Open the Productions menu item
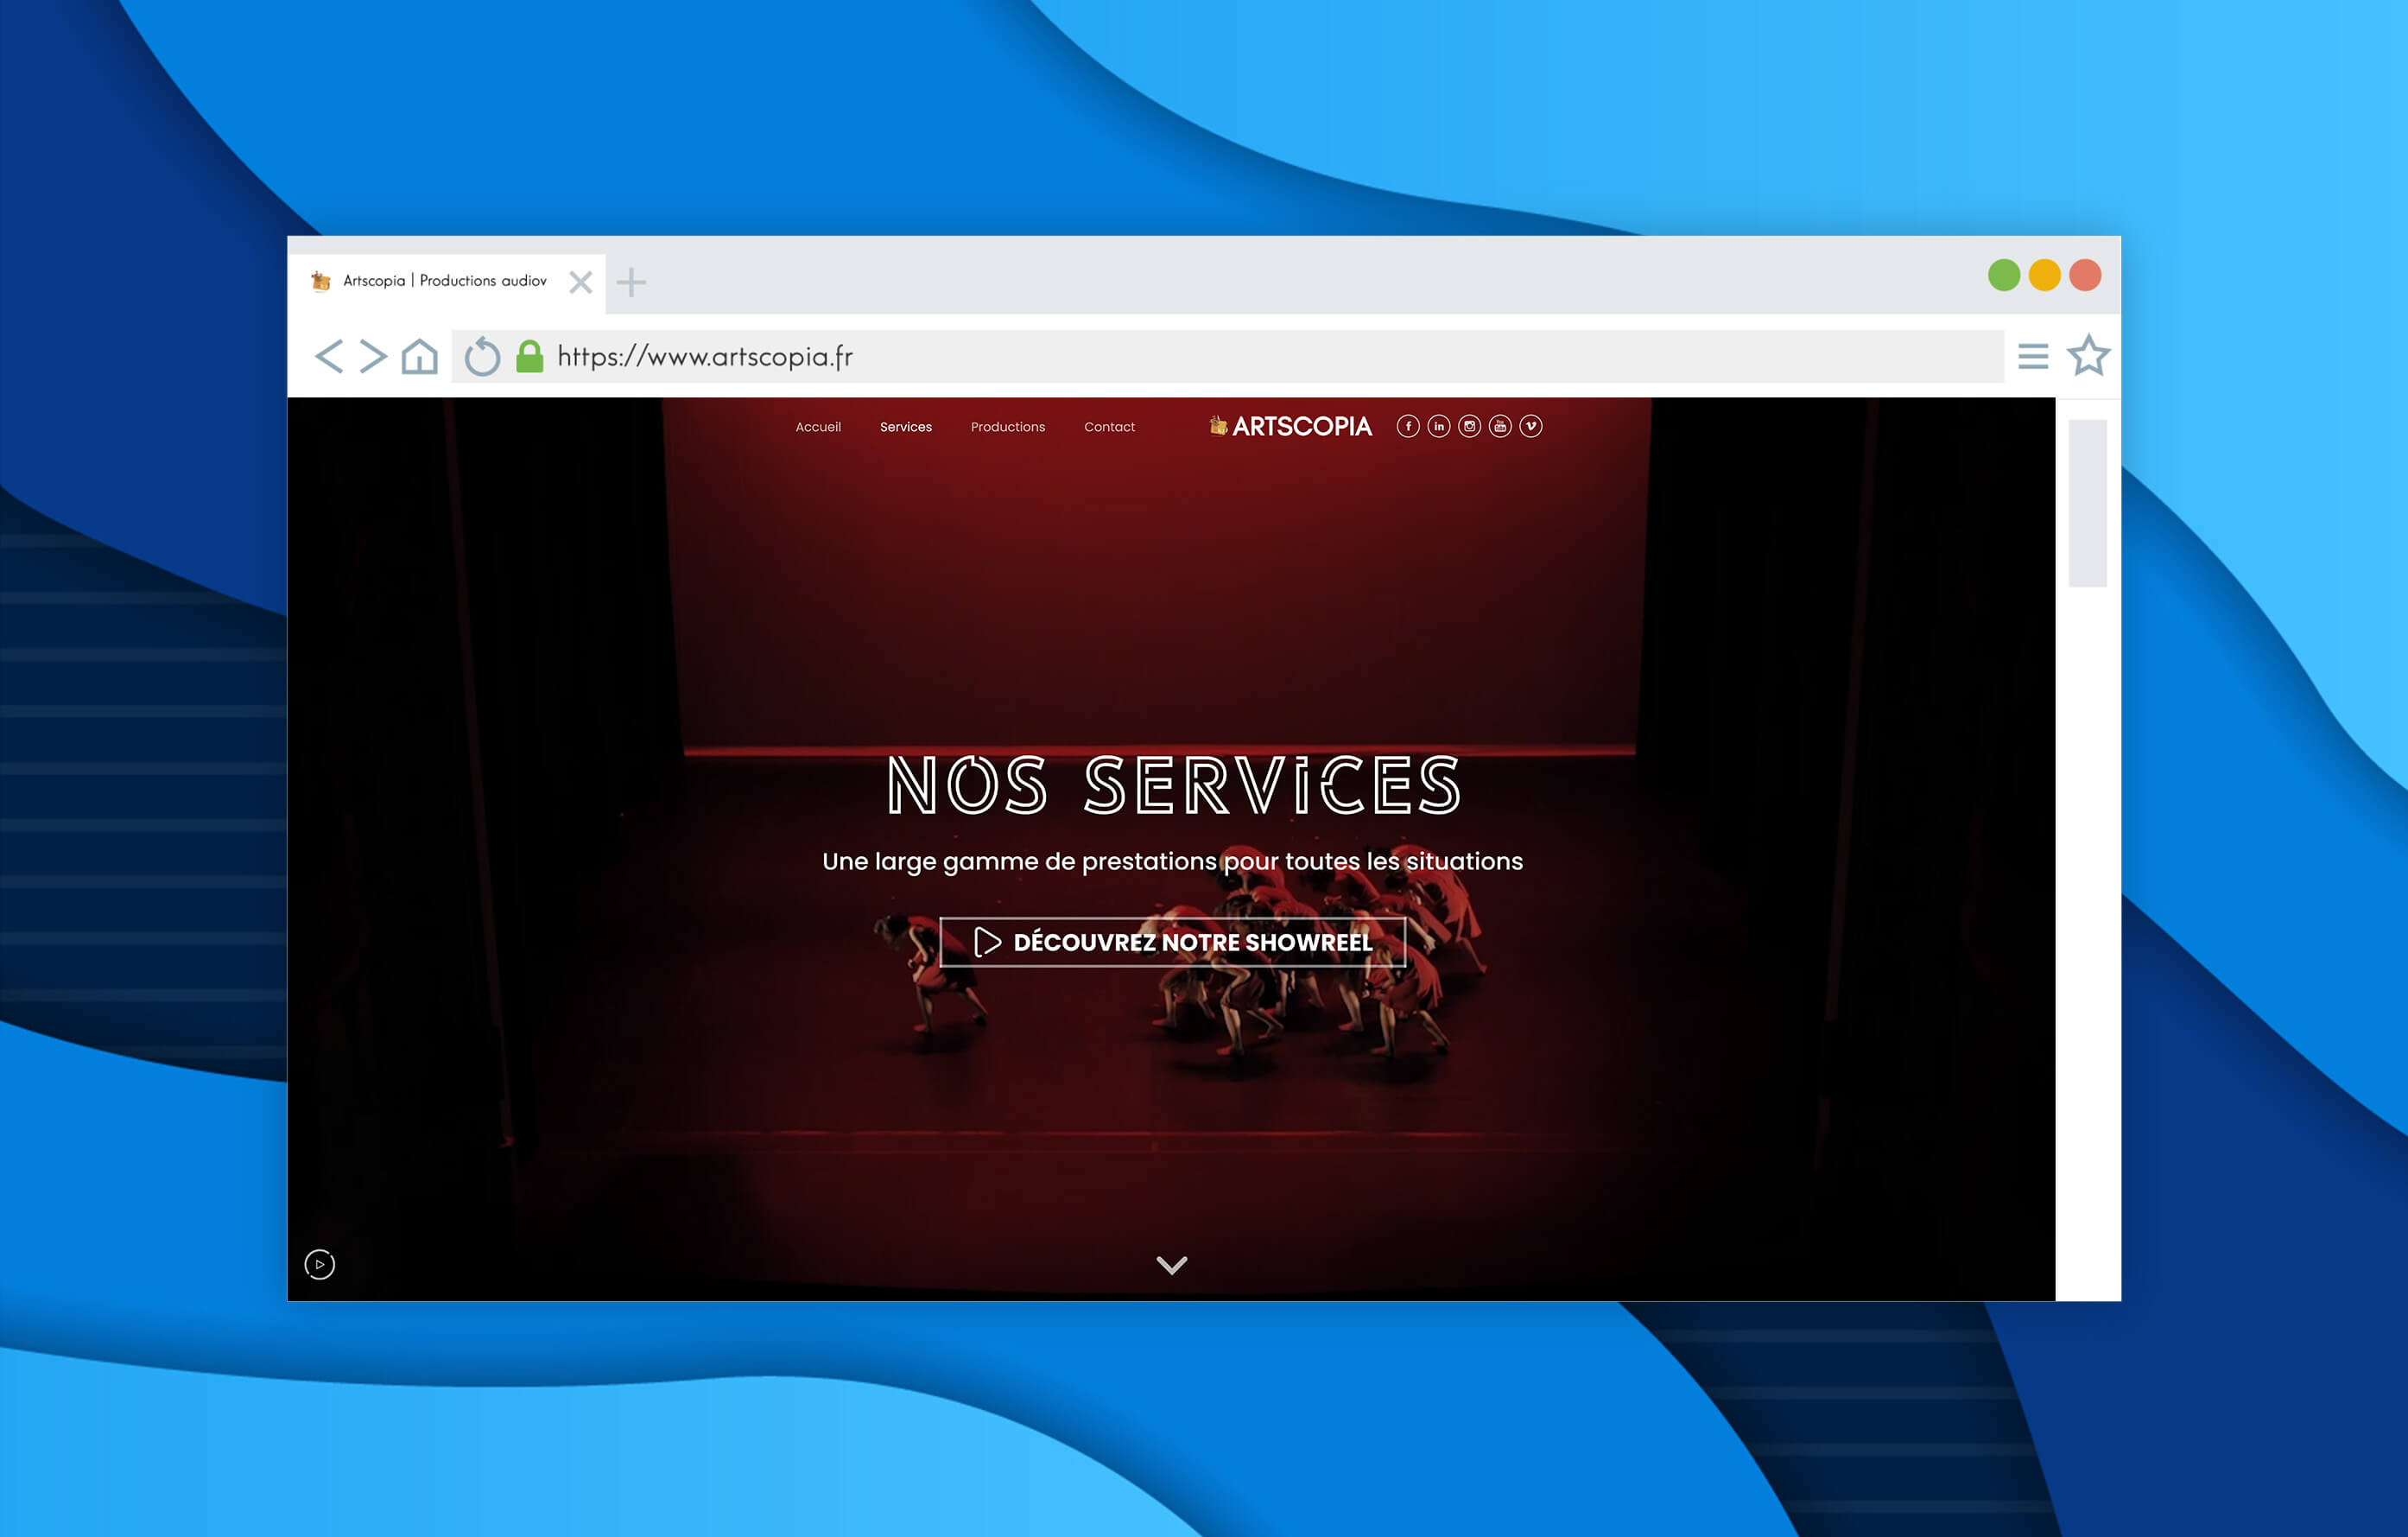The image size is (2408, 1537). [1008, 427]
